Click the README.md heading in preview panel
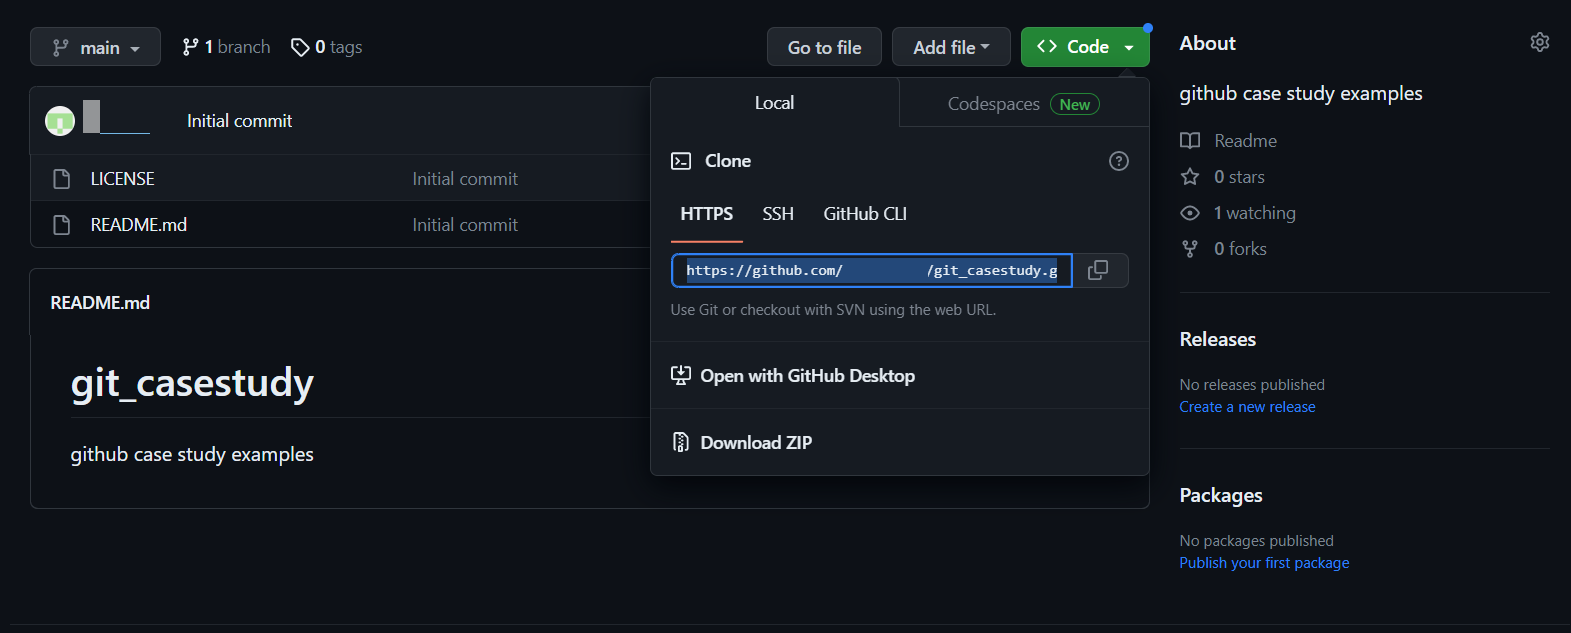Viewport: 1571px width, 633px height. click(x=100, y=303)
